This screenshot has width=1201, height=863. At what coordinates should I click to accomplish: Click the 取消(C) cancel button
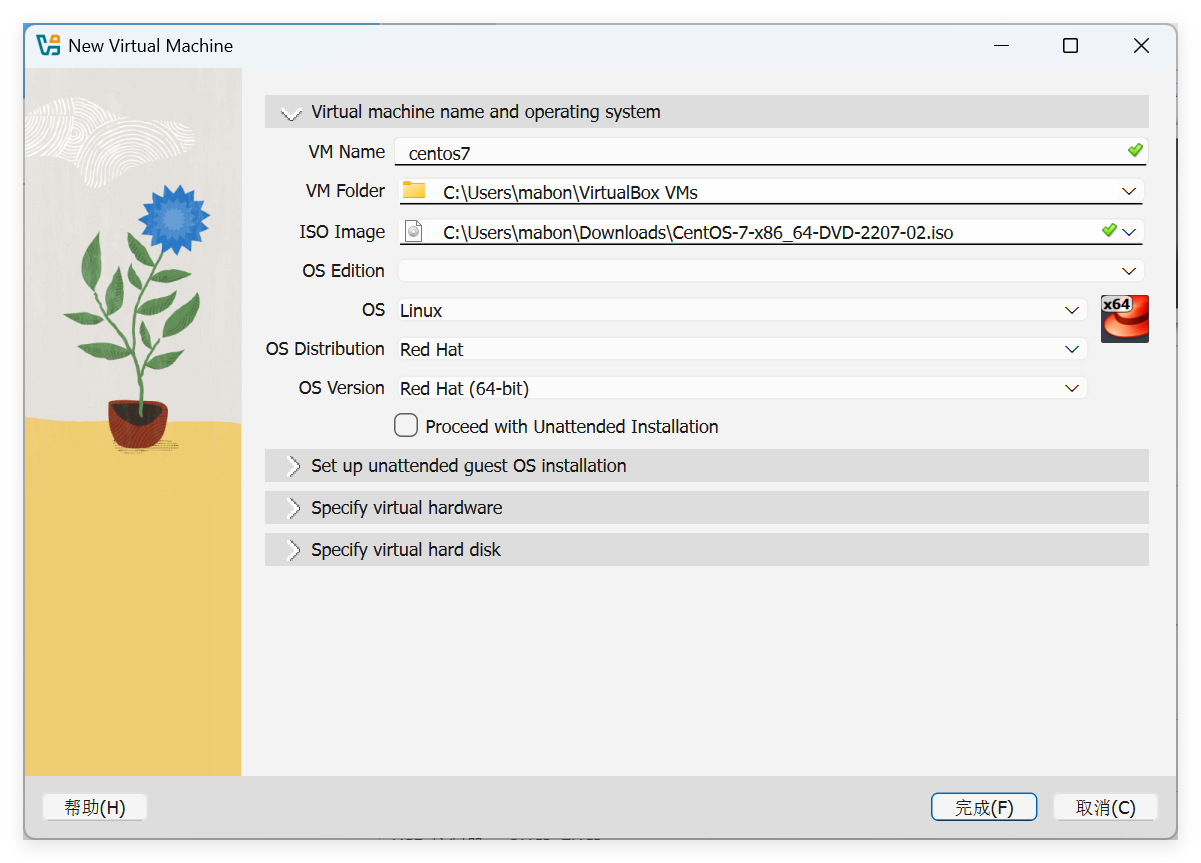pos(1105,807)
